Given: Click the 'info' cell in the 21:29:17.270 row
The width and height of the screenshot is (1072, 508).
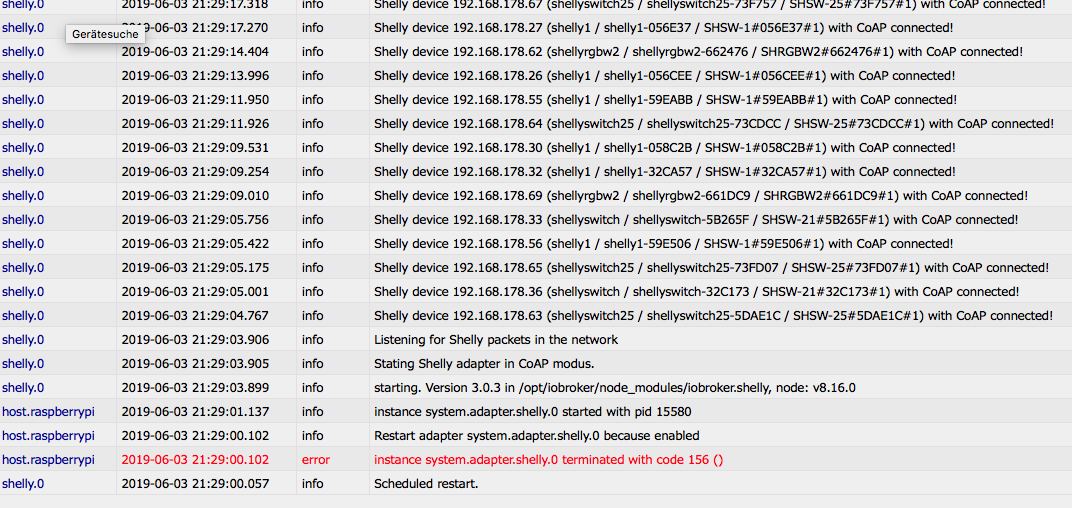Looking at the screenshot, I should [x=312, y=27].
